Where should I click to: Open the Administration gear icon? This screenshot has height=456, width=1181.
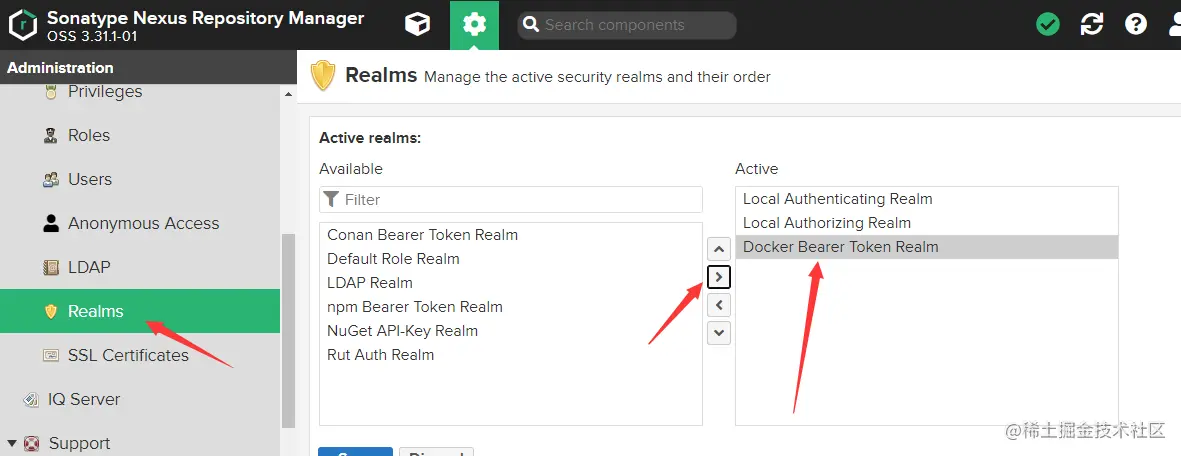point(475,25)
